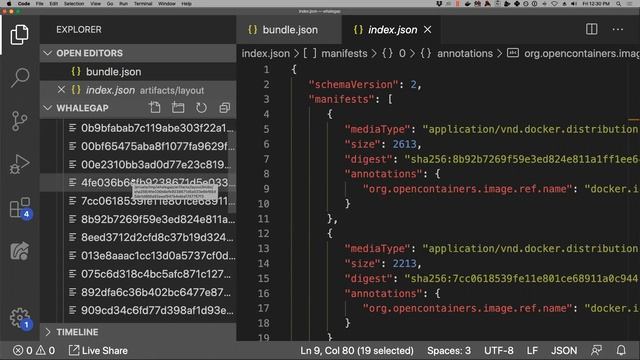Open the Selection menu
640x360 pixels.
point(74,4)
